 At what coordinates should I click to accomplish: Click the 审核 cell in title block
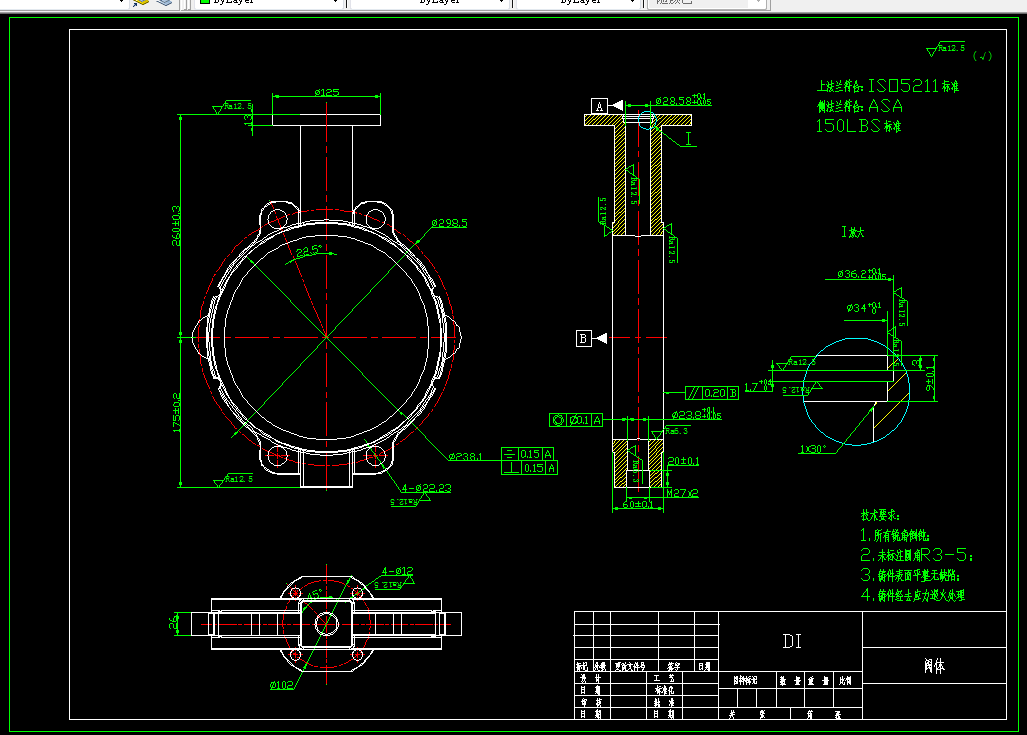(592, 702)
